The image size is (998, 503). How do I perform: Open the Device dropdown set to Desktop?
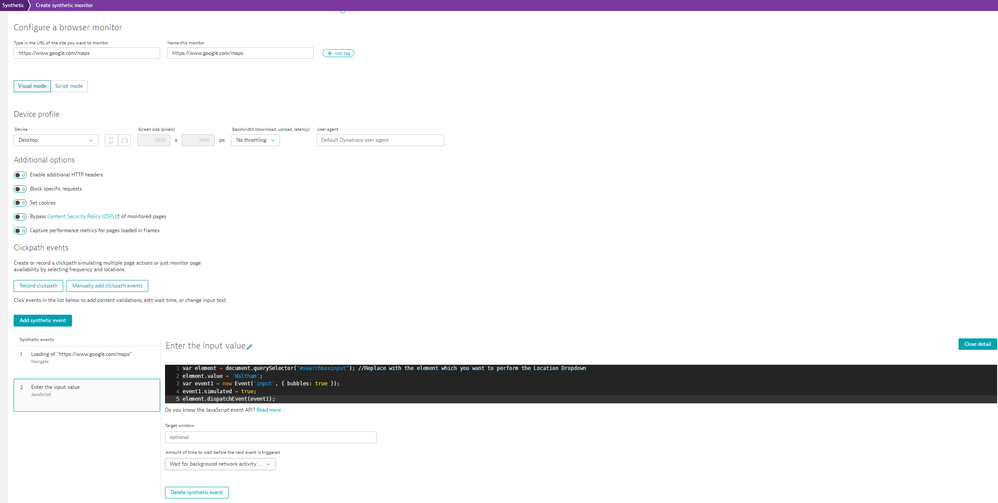click(56, 140)
